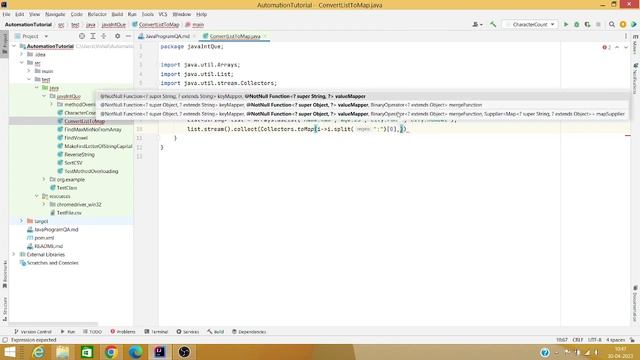
Task: Open the TODO tool window
Action: tap(92, 331)
